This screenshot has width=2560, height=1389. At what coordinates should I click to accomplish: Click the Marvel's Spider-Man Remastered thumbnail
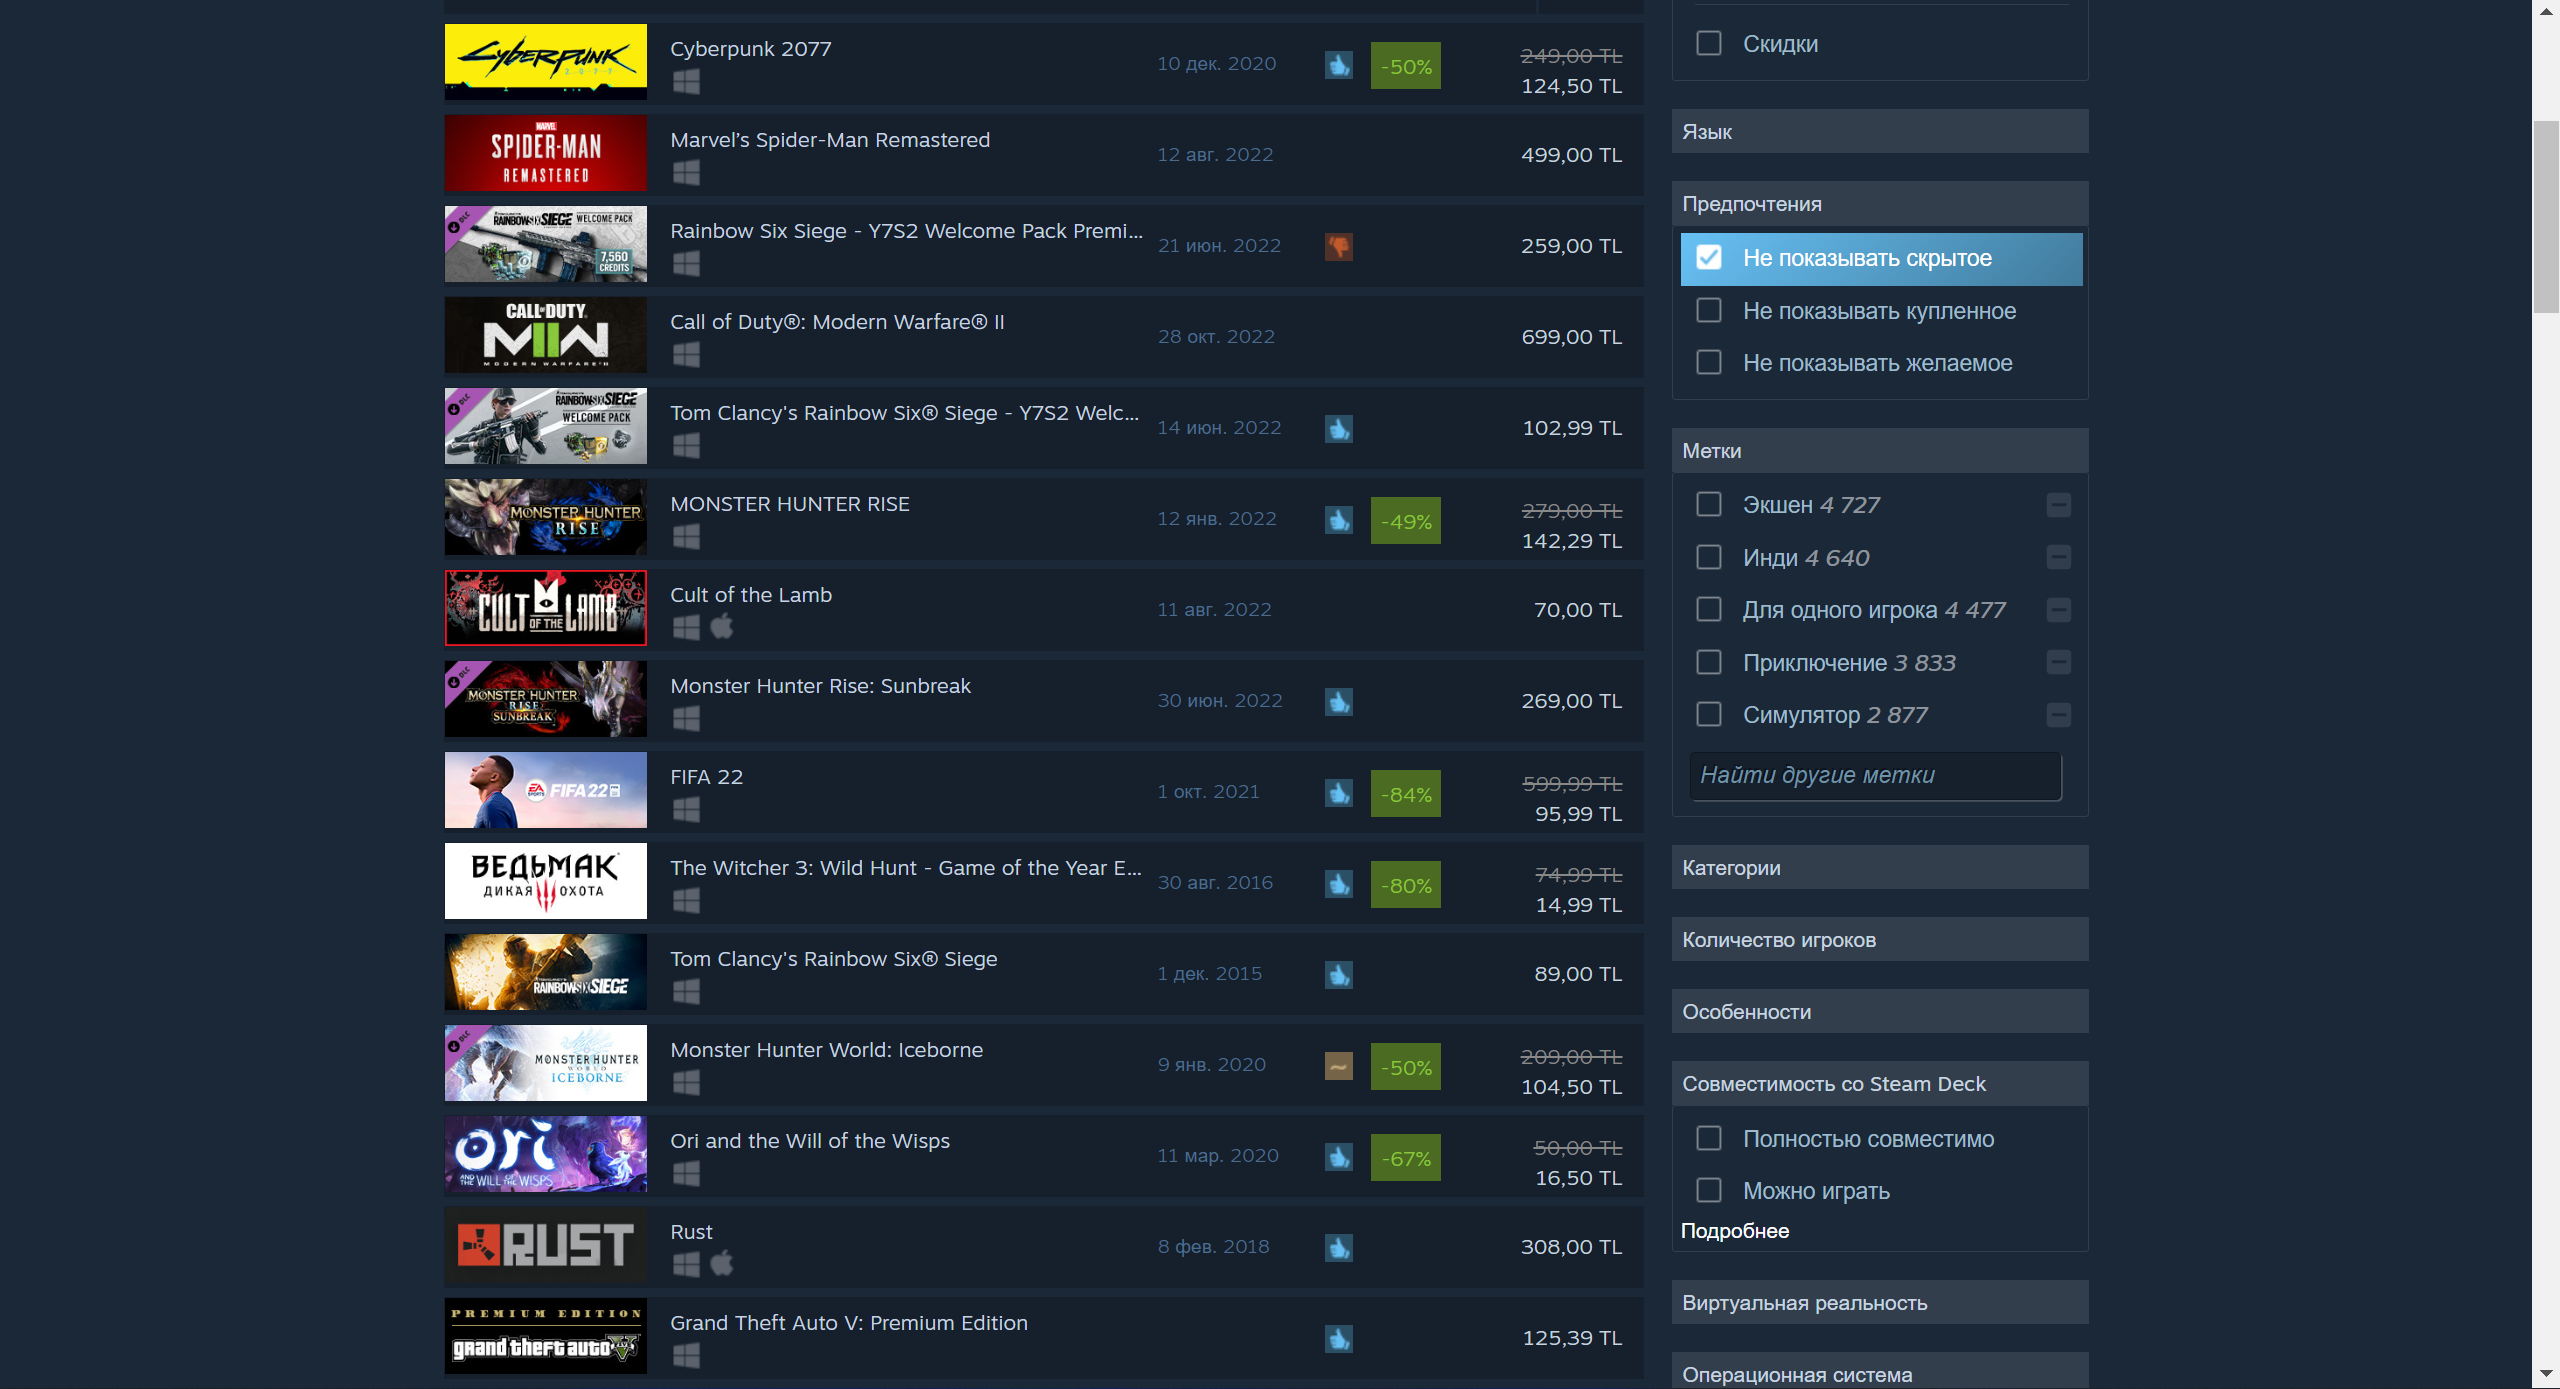(546, 152)
